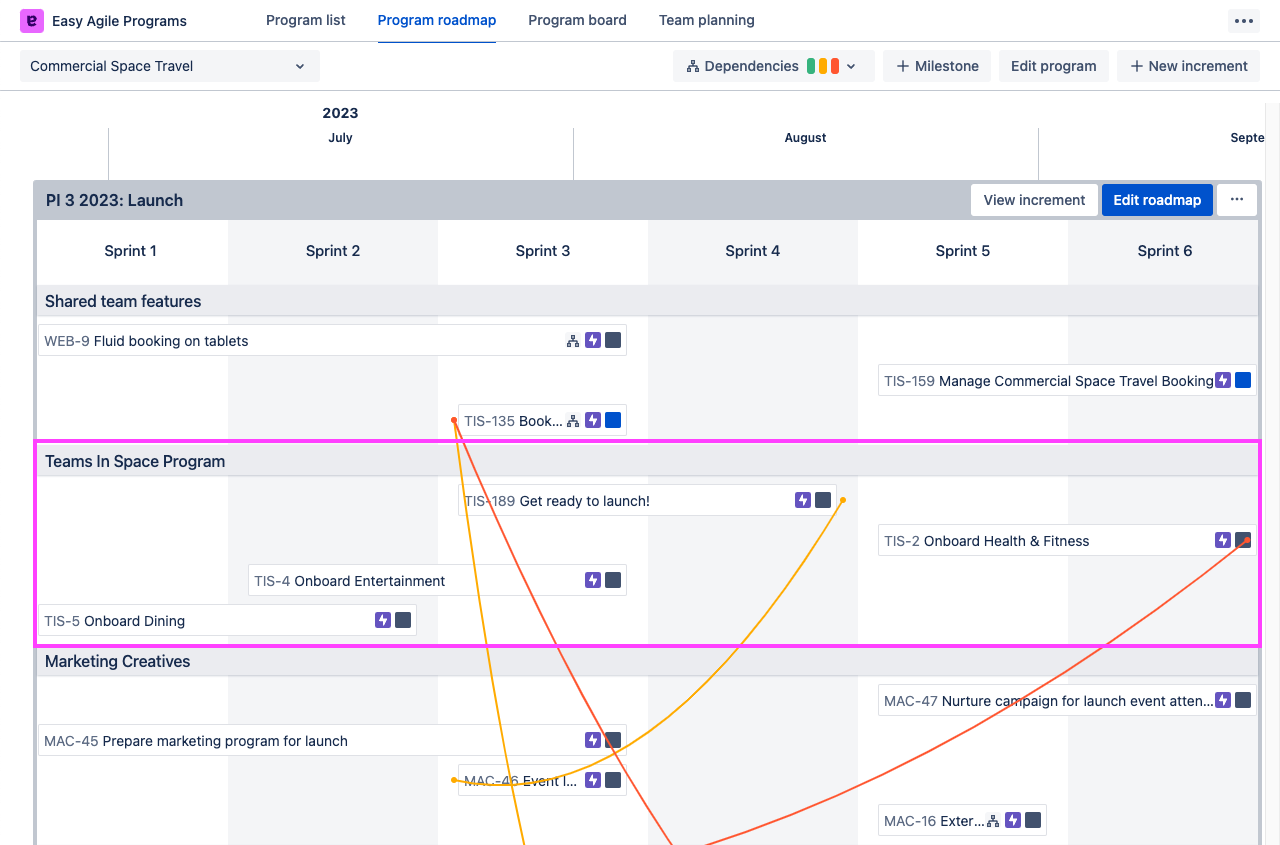The height and width of the screenshot is (845, 1280).
Task: Click dependency icon on WEB-9 card
Action: [x=573, y=341]
